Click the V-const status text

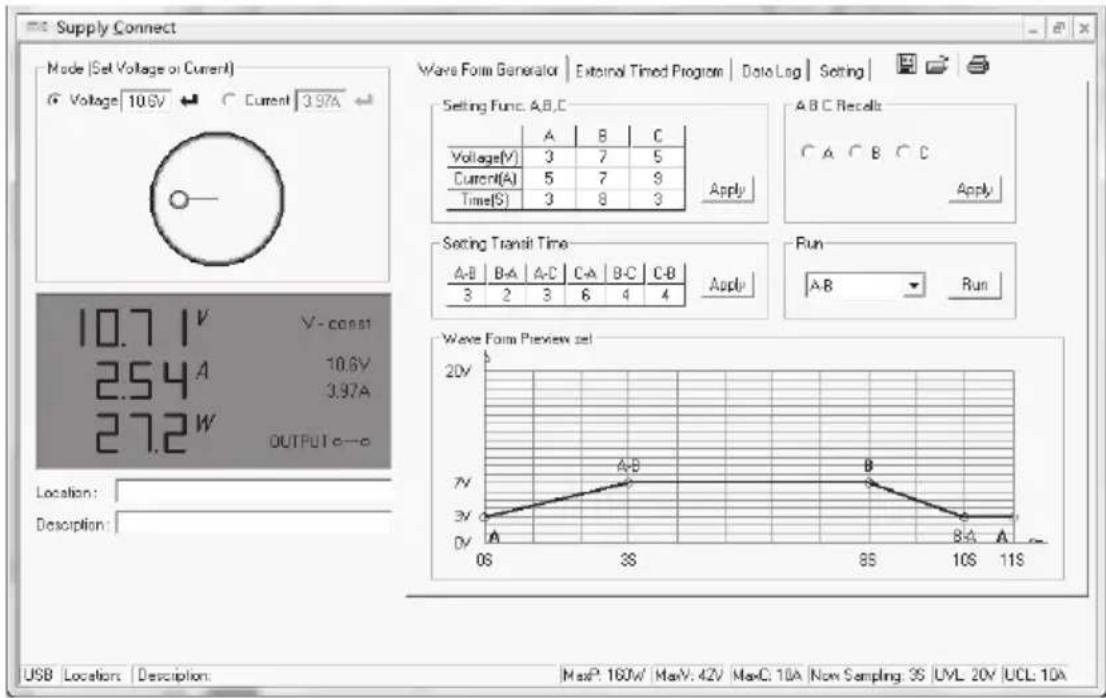click(336, 324)
